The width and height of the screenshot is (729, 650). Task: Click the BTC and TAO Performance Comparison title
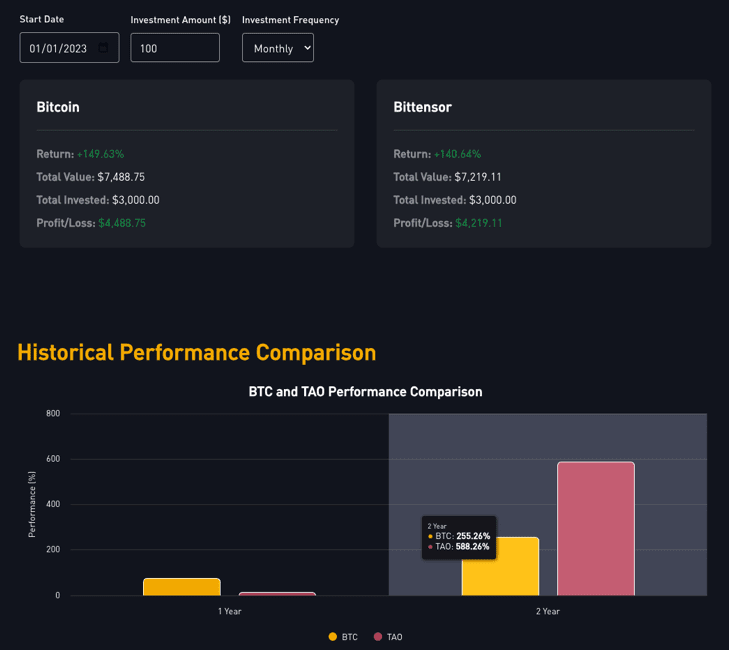tap(365, 392)
